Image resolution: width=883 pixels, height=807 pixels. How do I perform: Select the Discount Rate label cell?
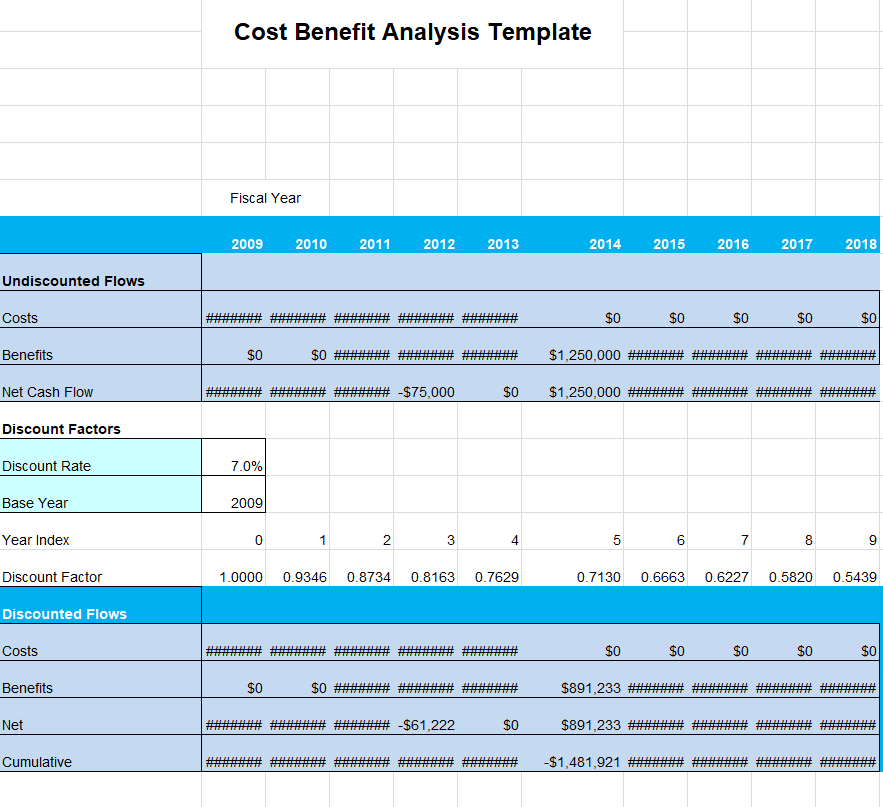tap(46, 466)
